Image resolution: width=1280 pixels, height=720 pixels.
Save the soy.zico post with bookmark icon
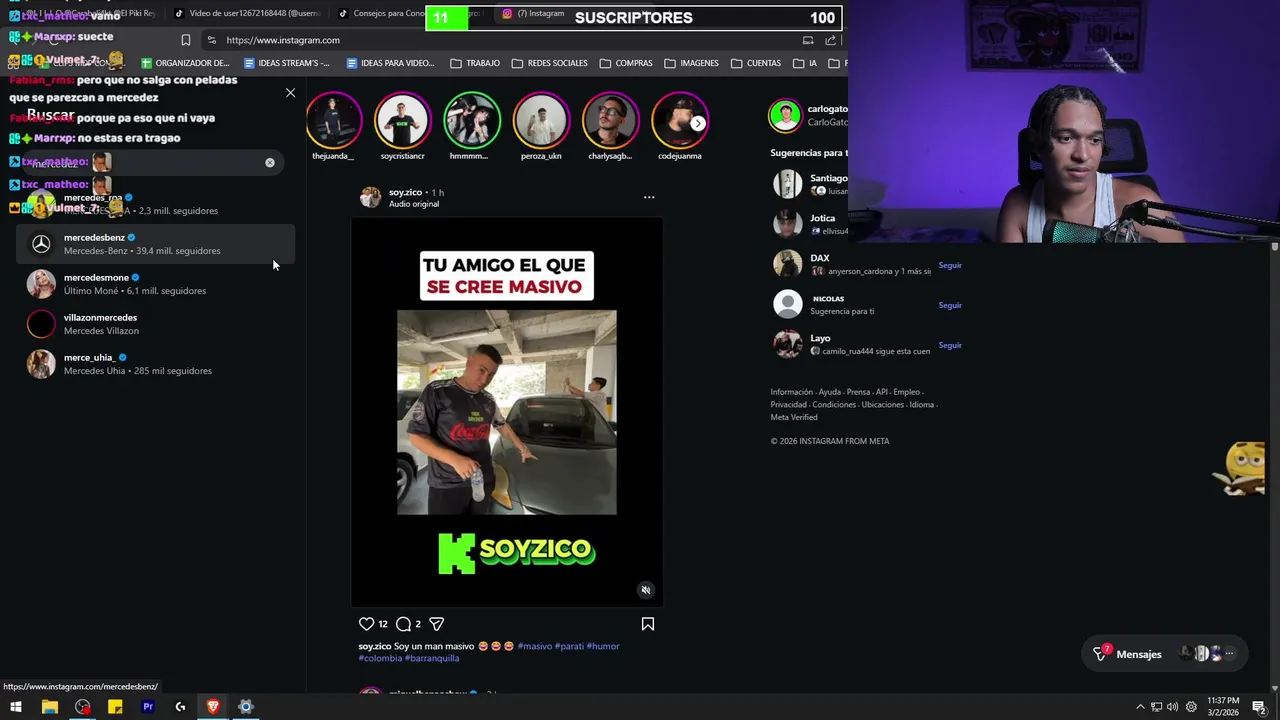pyautogui.click(x=648, y=624)
